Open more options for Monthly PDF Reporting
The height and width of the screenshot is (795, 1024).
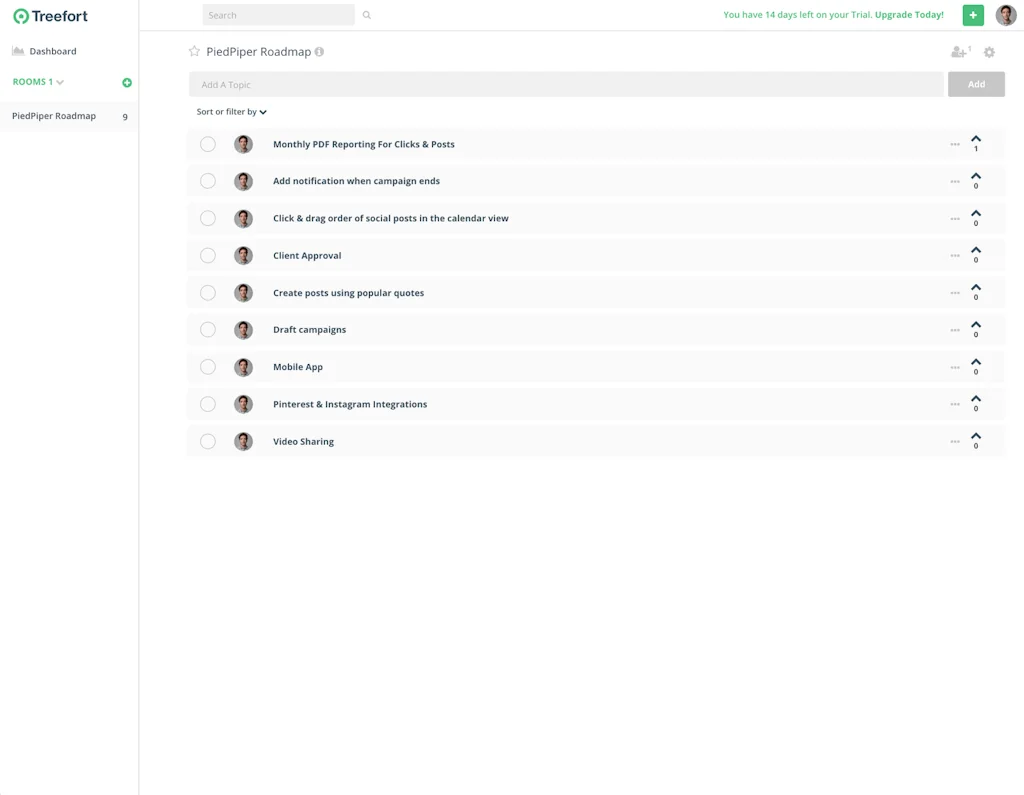click(x=955, y=144)
